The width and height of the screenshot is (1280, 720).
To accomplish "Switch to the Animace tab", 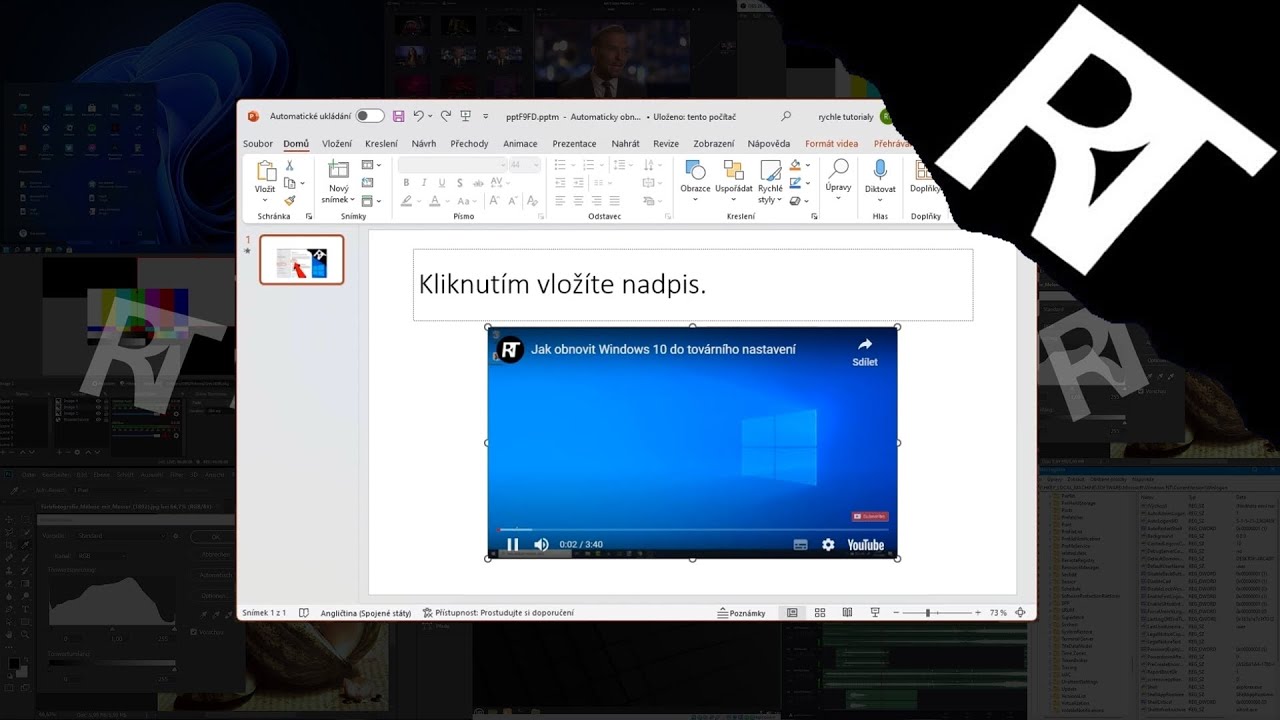I will click(520, 144).
